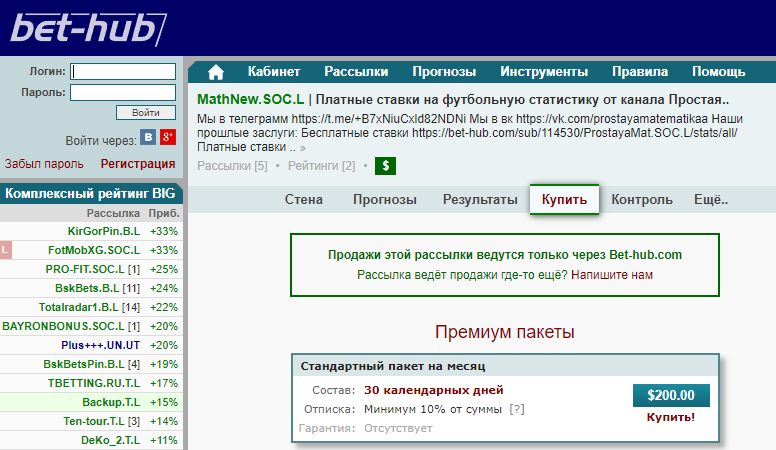Click the green dollar sign icon

tap(386, 166)
